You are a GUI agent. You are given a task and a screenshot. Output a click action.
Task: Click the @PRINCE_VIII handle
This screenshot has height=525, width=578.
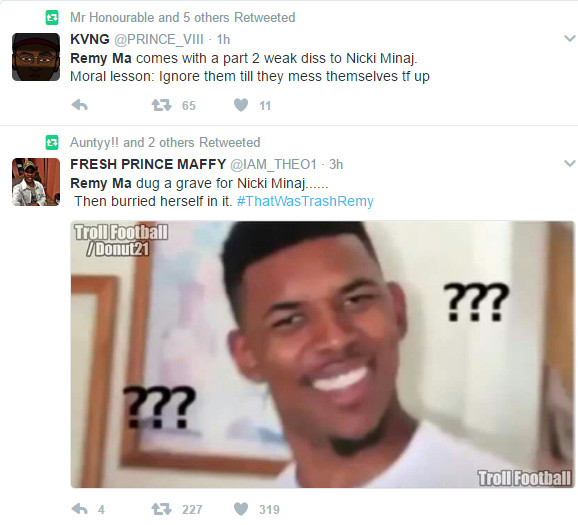point(159,39)
